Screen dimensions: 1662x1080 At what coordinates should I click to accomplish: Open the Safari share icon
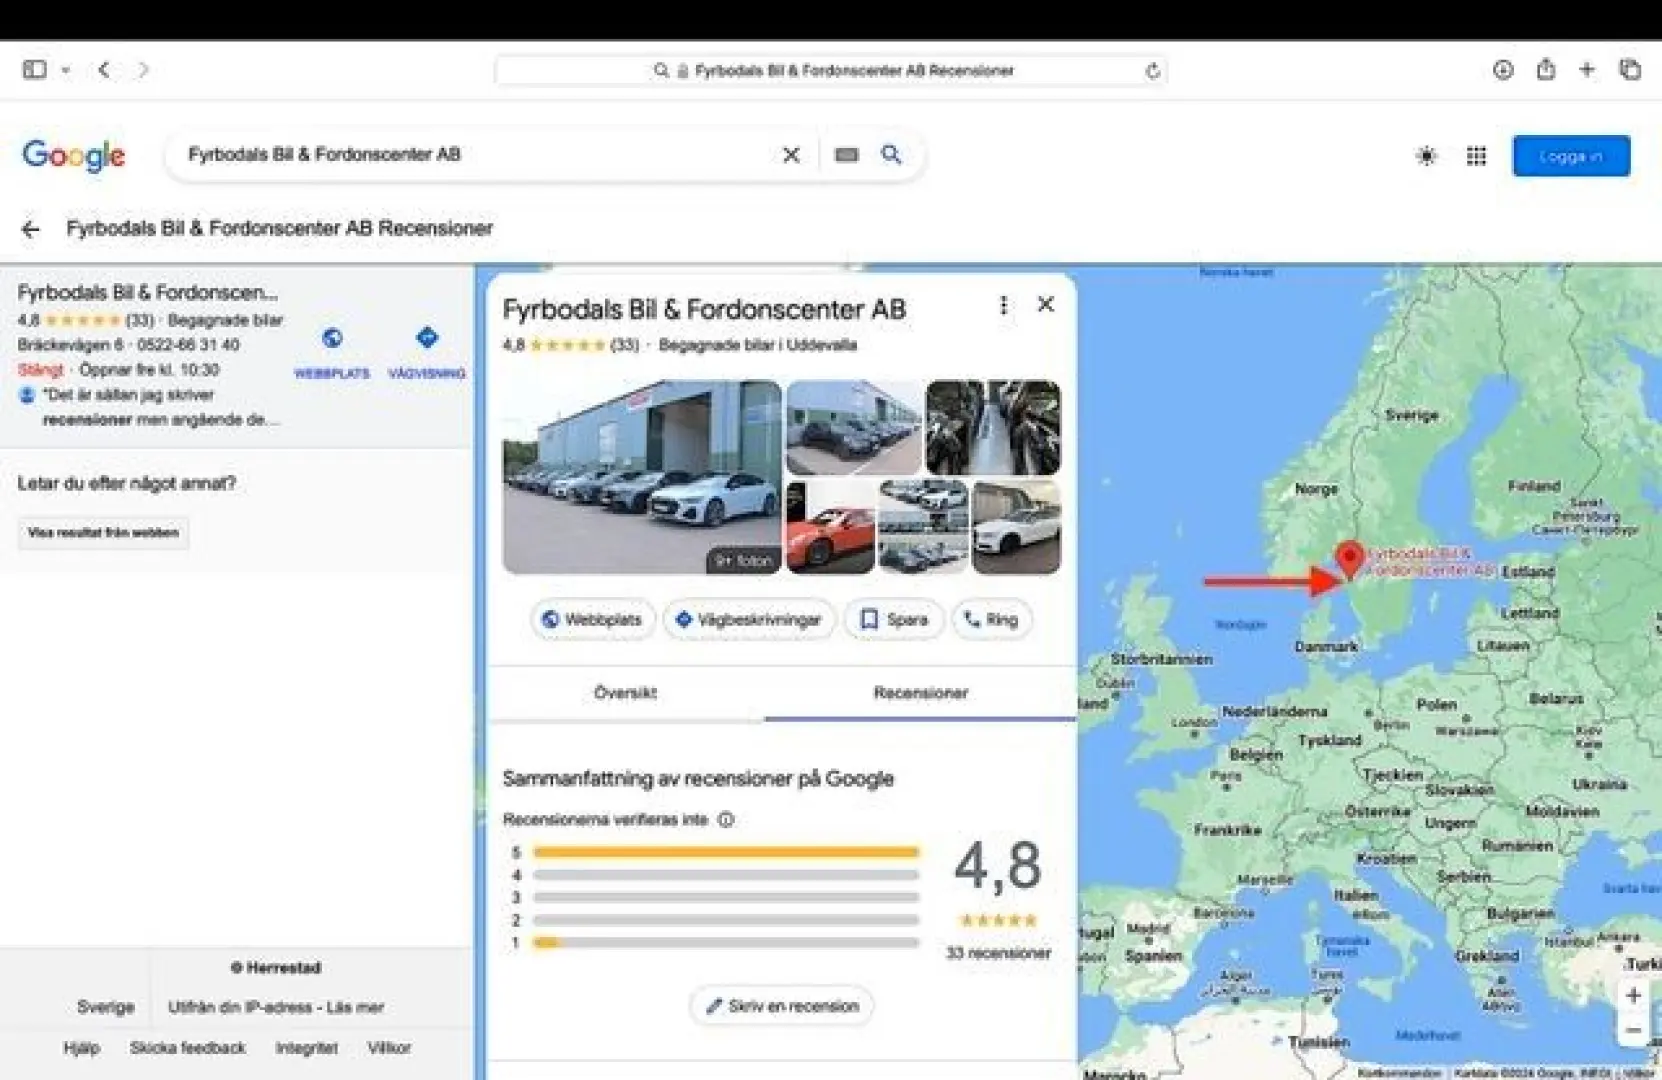[1545, 70]
